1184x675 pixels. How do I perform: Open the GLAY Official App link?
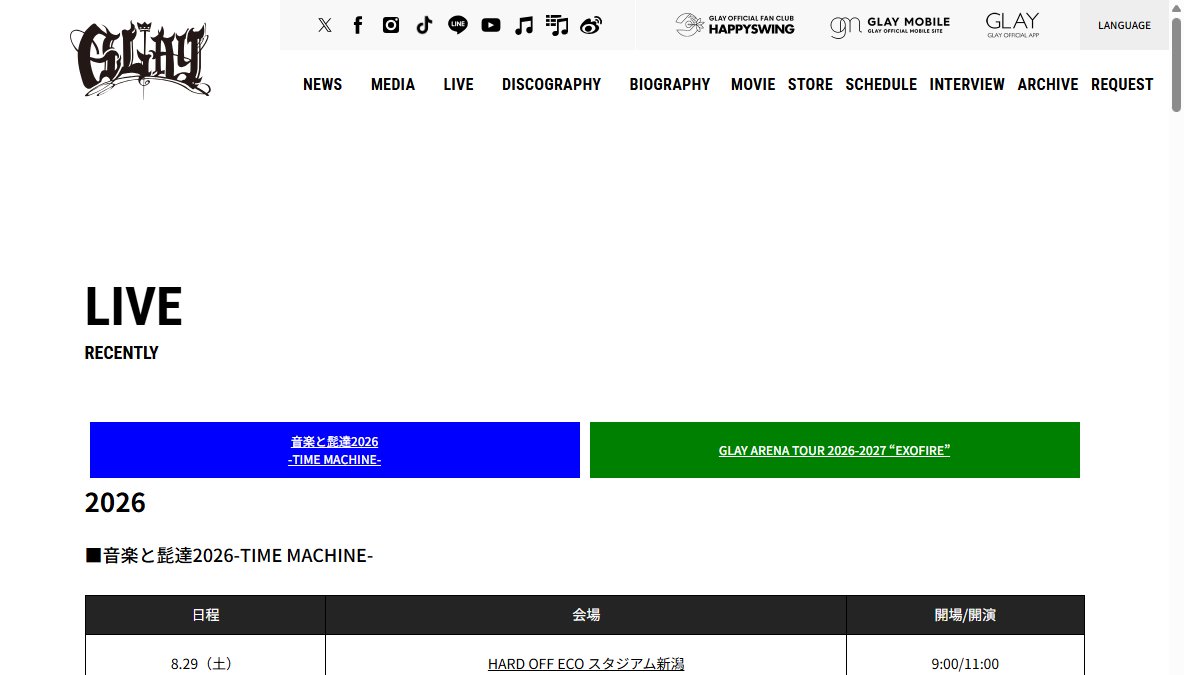[x=1013, y=25]
